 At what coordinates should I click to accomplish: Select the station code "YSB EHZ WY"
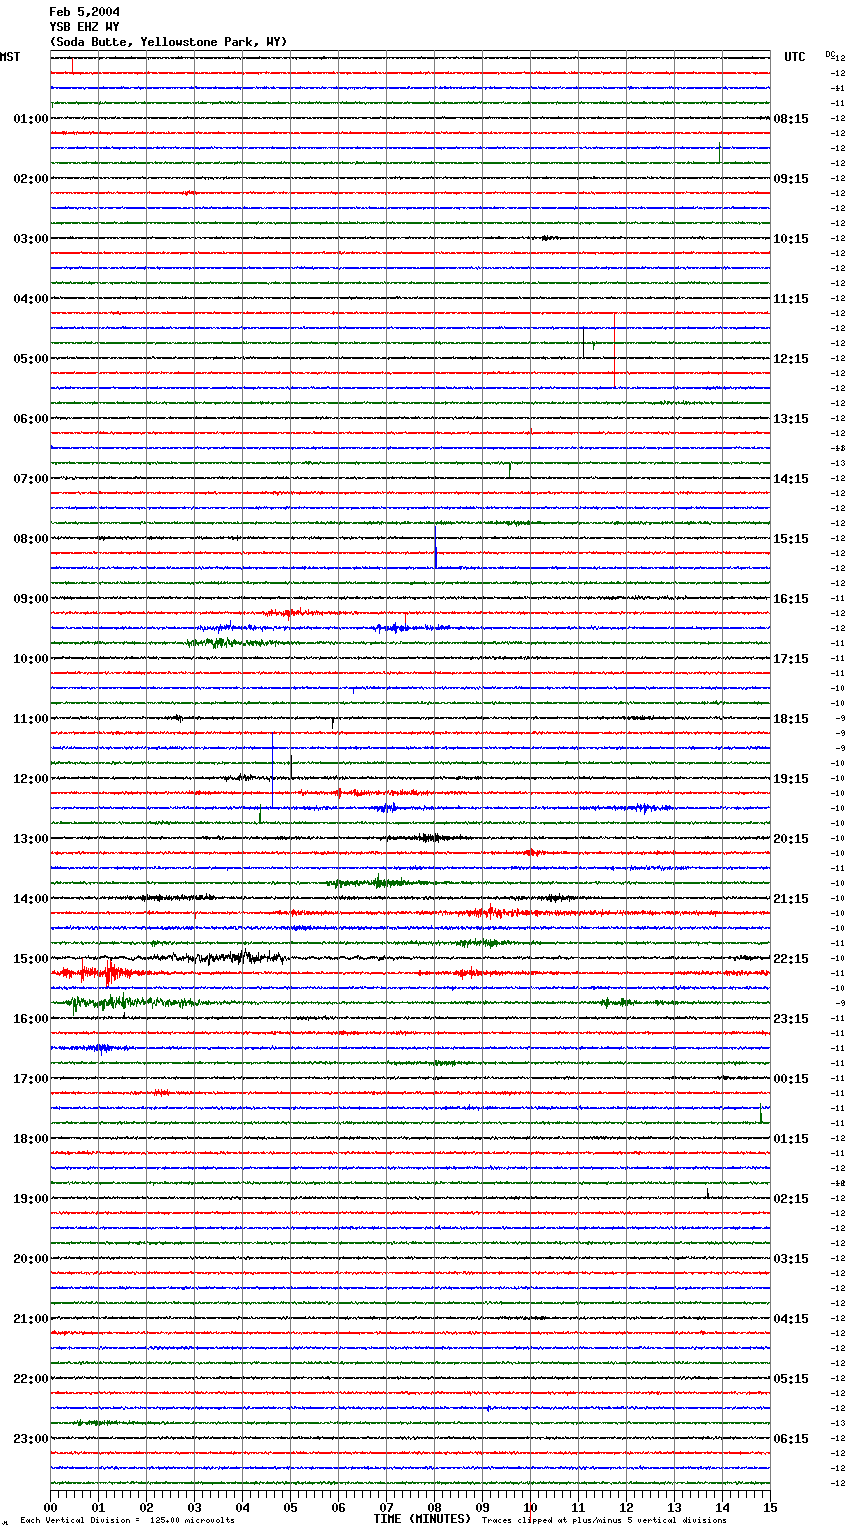84,27
